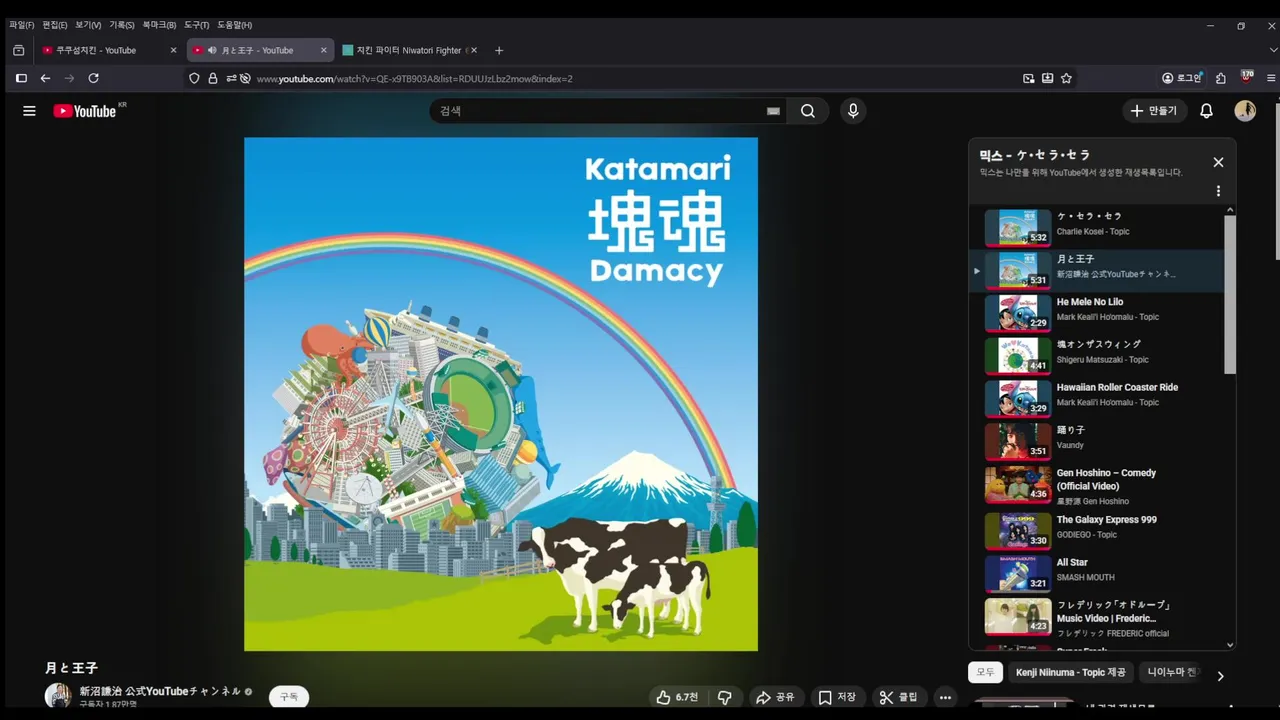The image size is (1280, 720).
Task: Create a clip with 클립 button
Action: pos(898,697)
